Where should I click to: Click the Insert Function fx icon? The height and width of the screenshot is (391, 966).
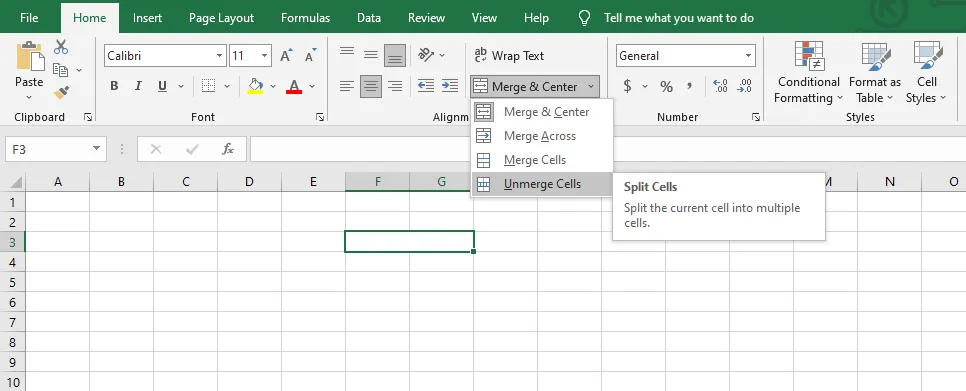pos(228,149)
